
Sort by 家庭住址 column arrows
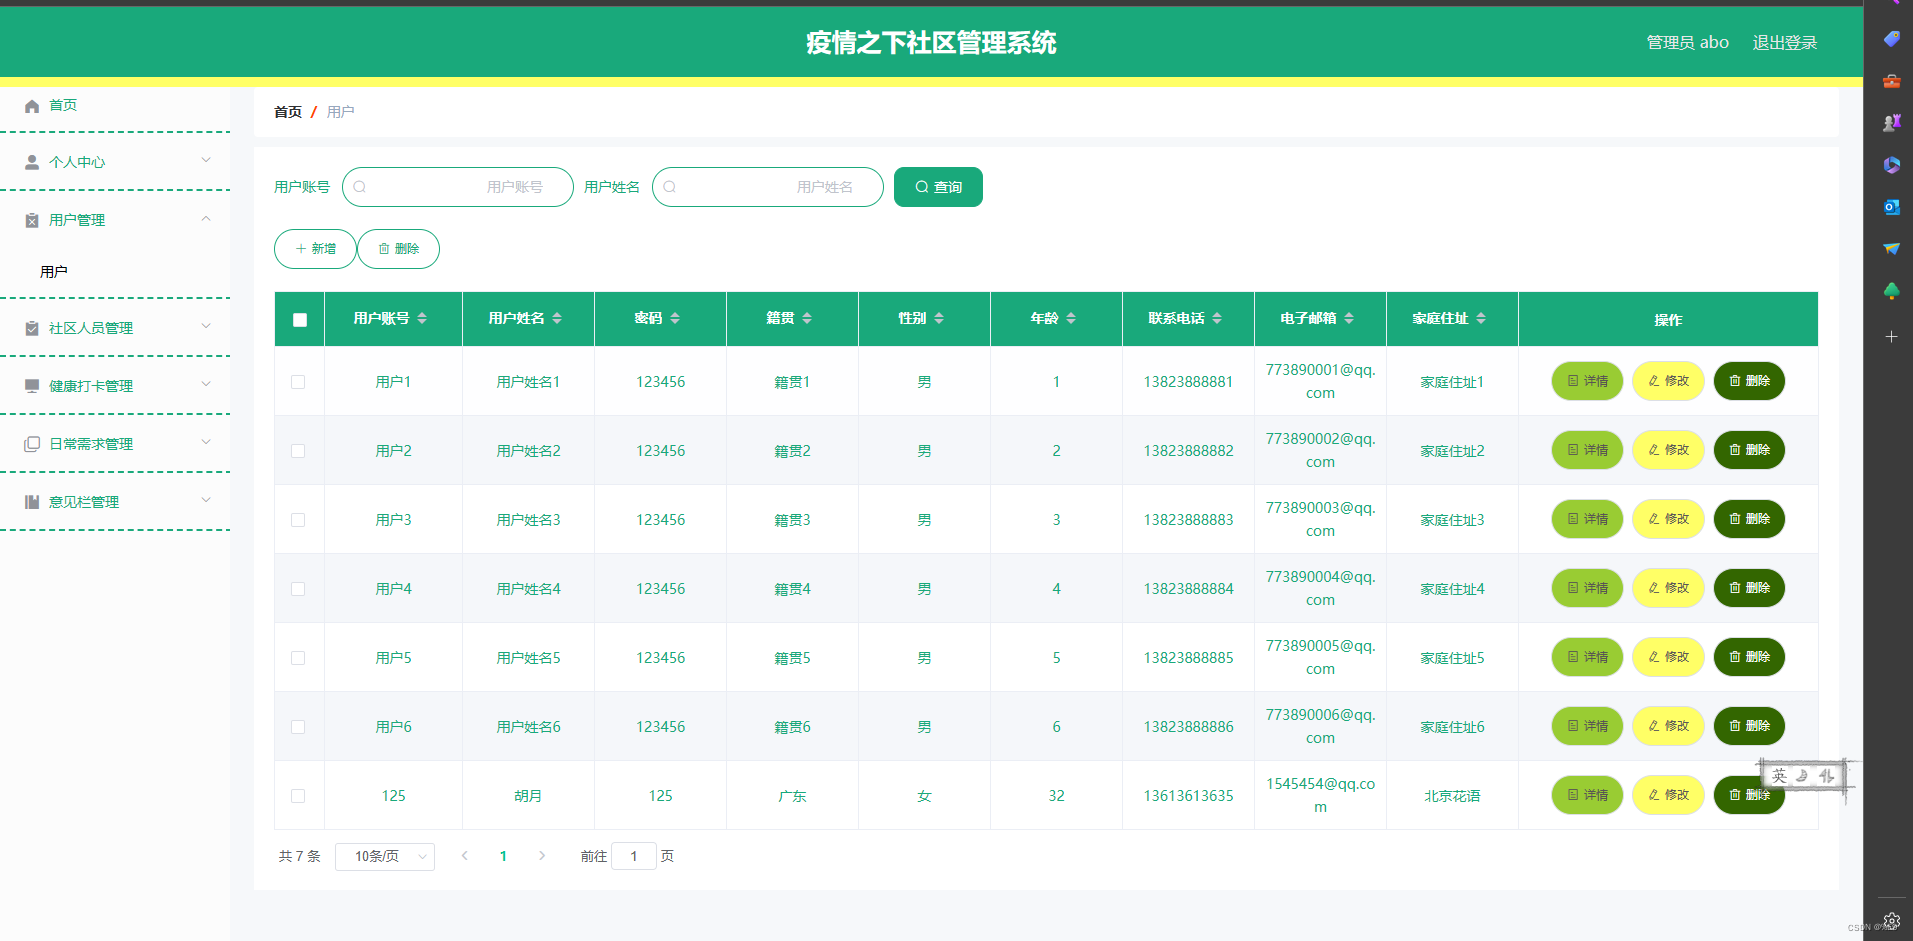pos(1481,318)
